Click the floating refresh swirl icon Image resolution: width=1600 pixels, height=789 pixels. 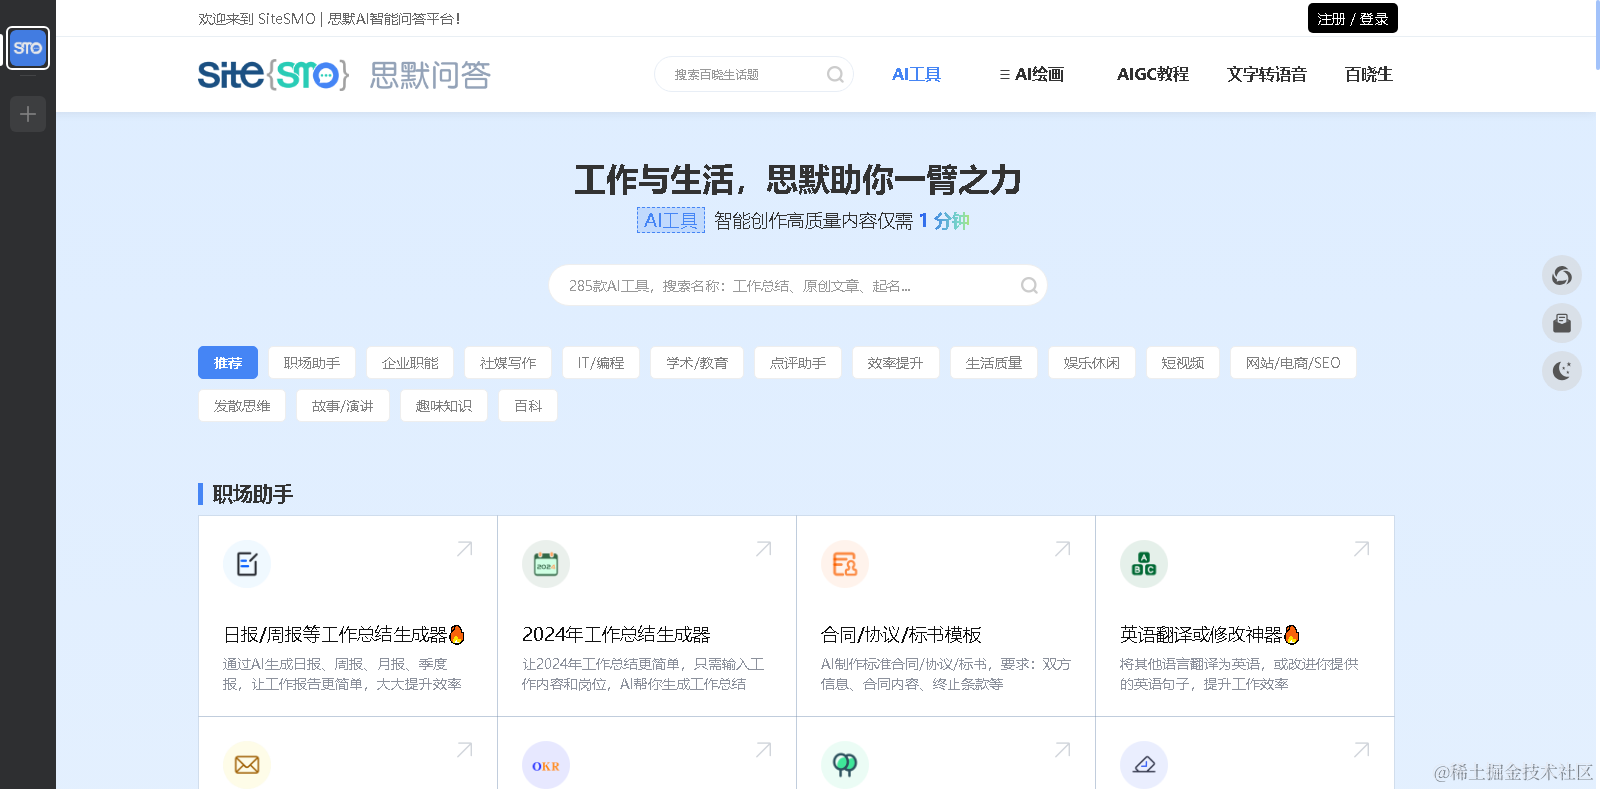[1562, 275]
